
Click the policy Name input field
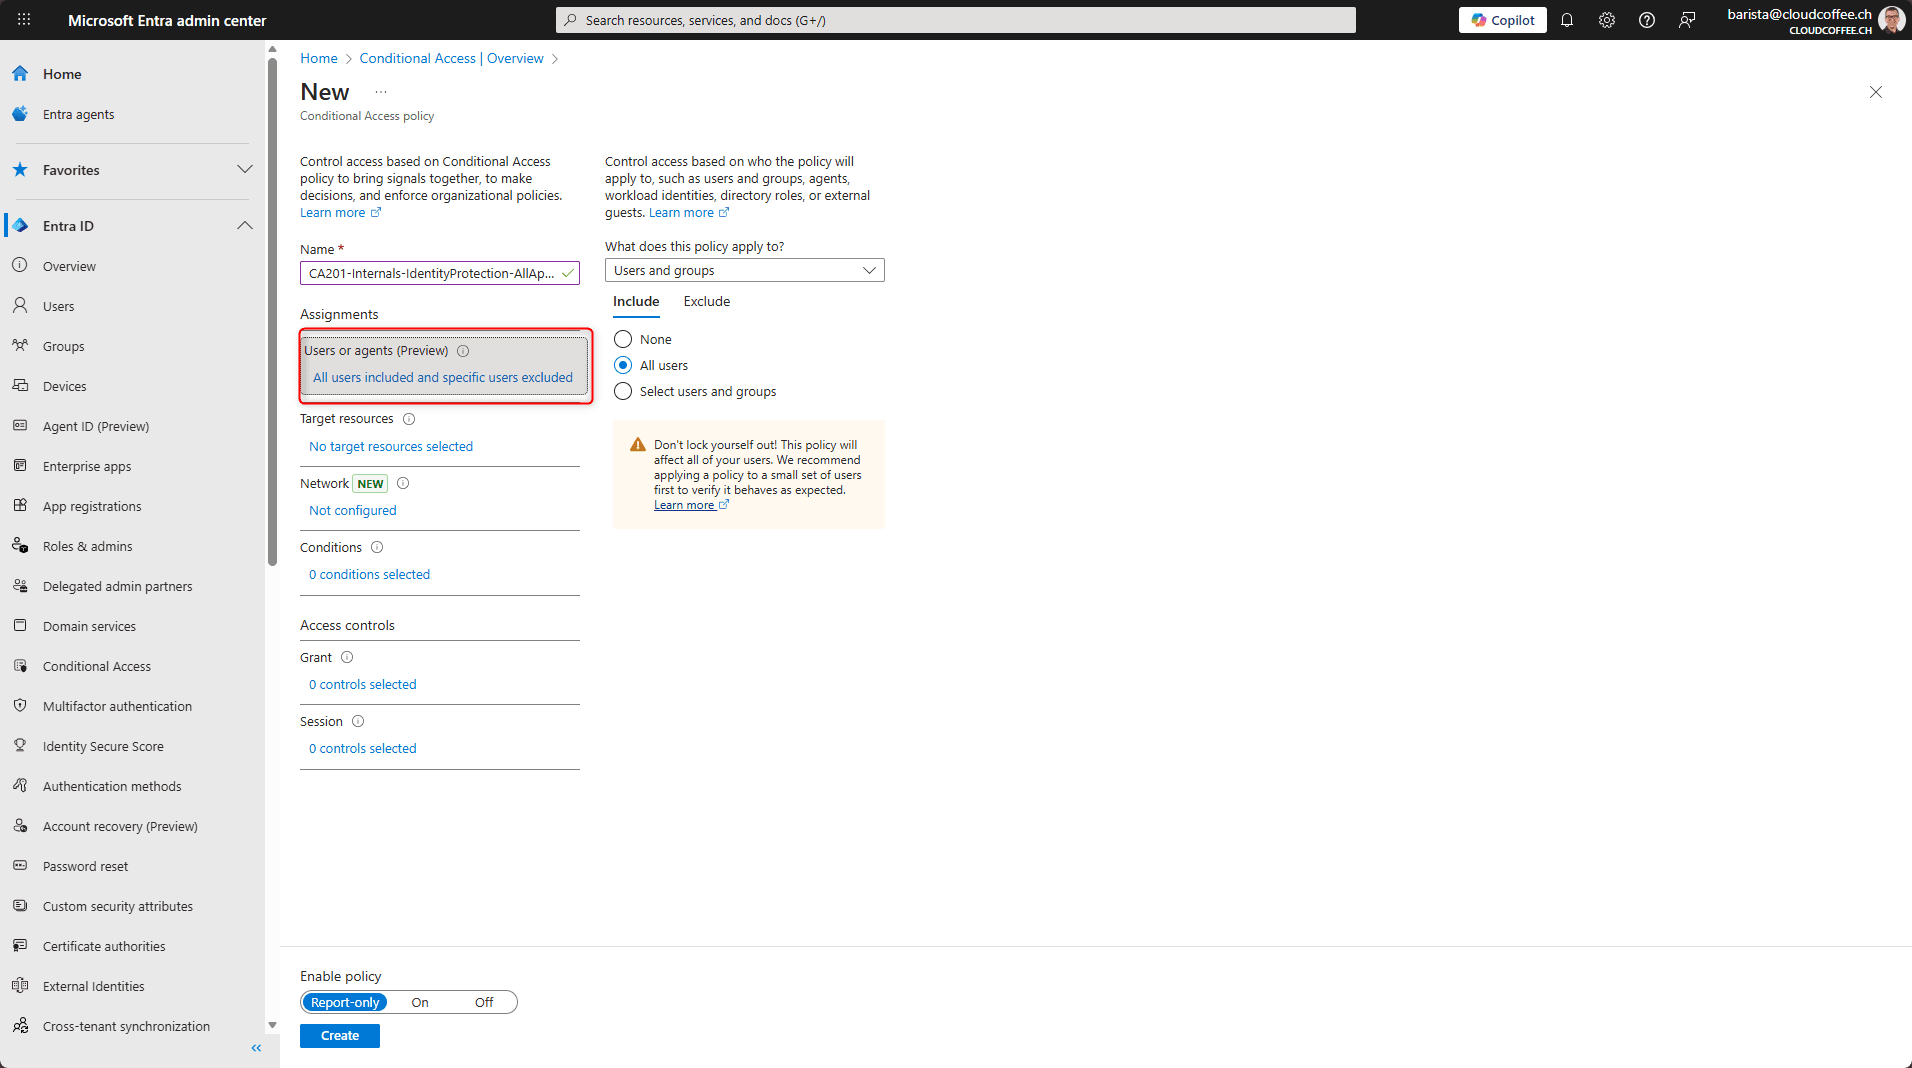(432, 273)
